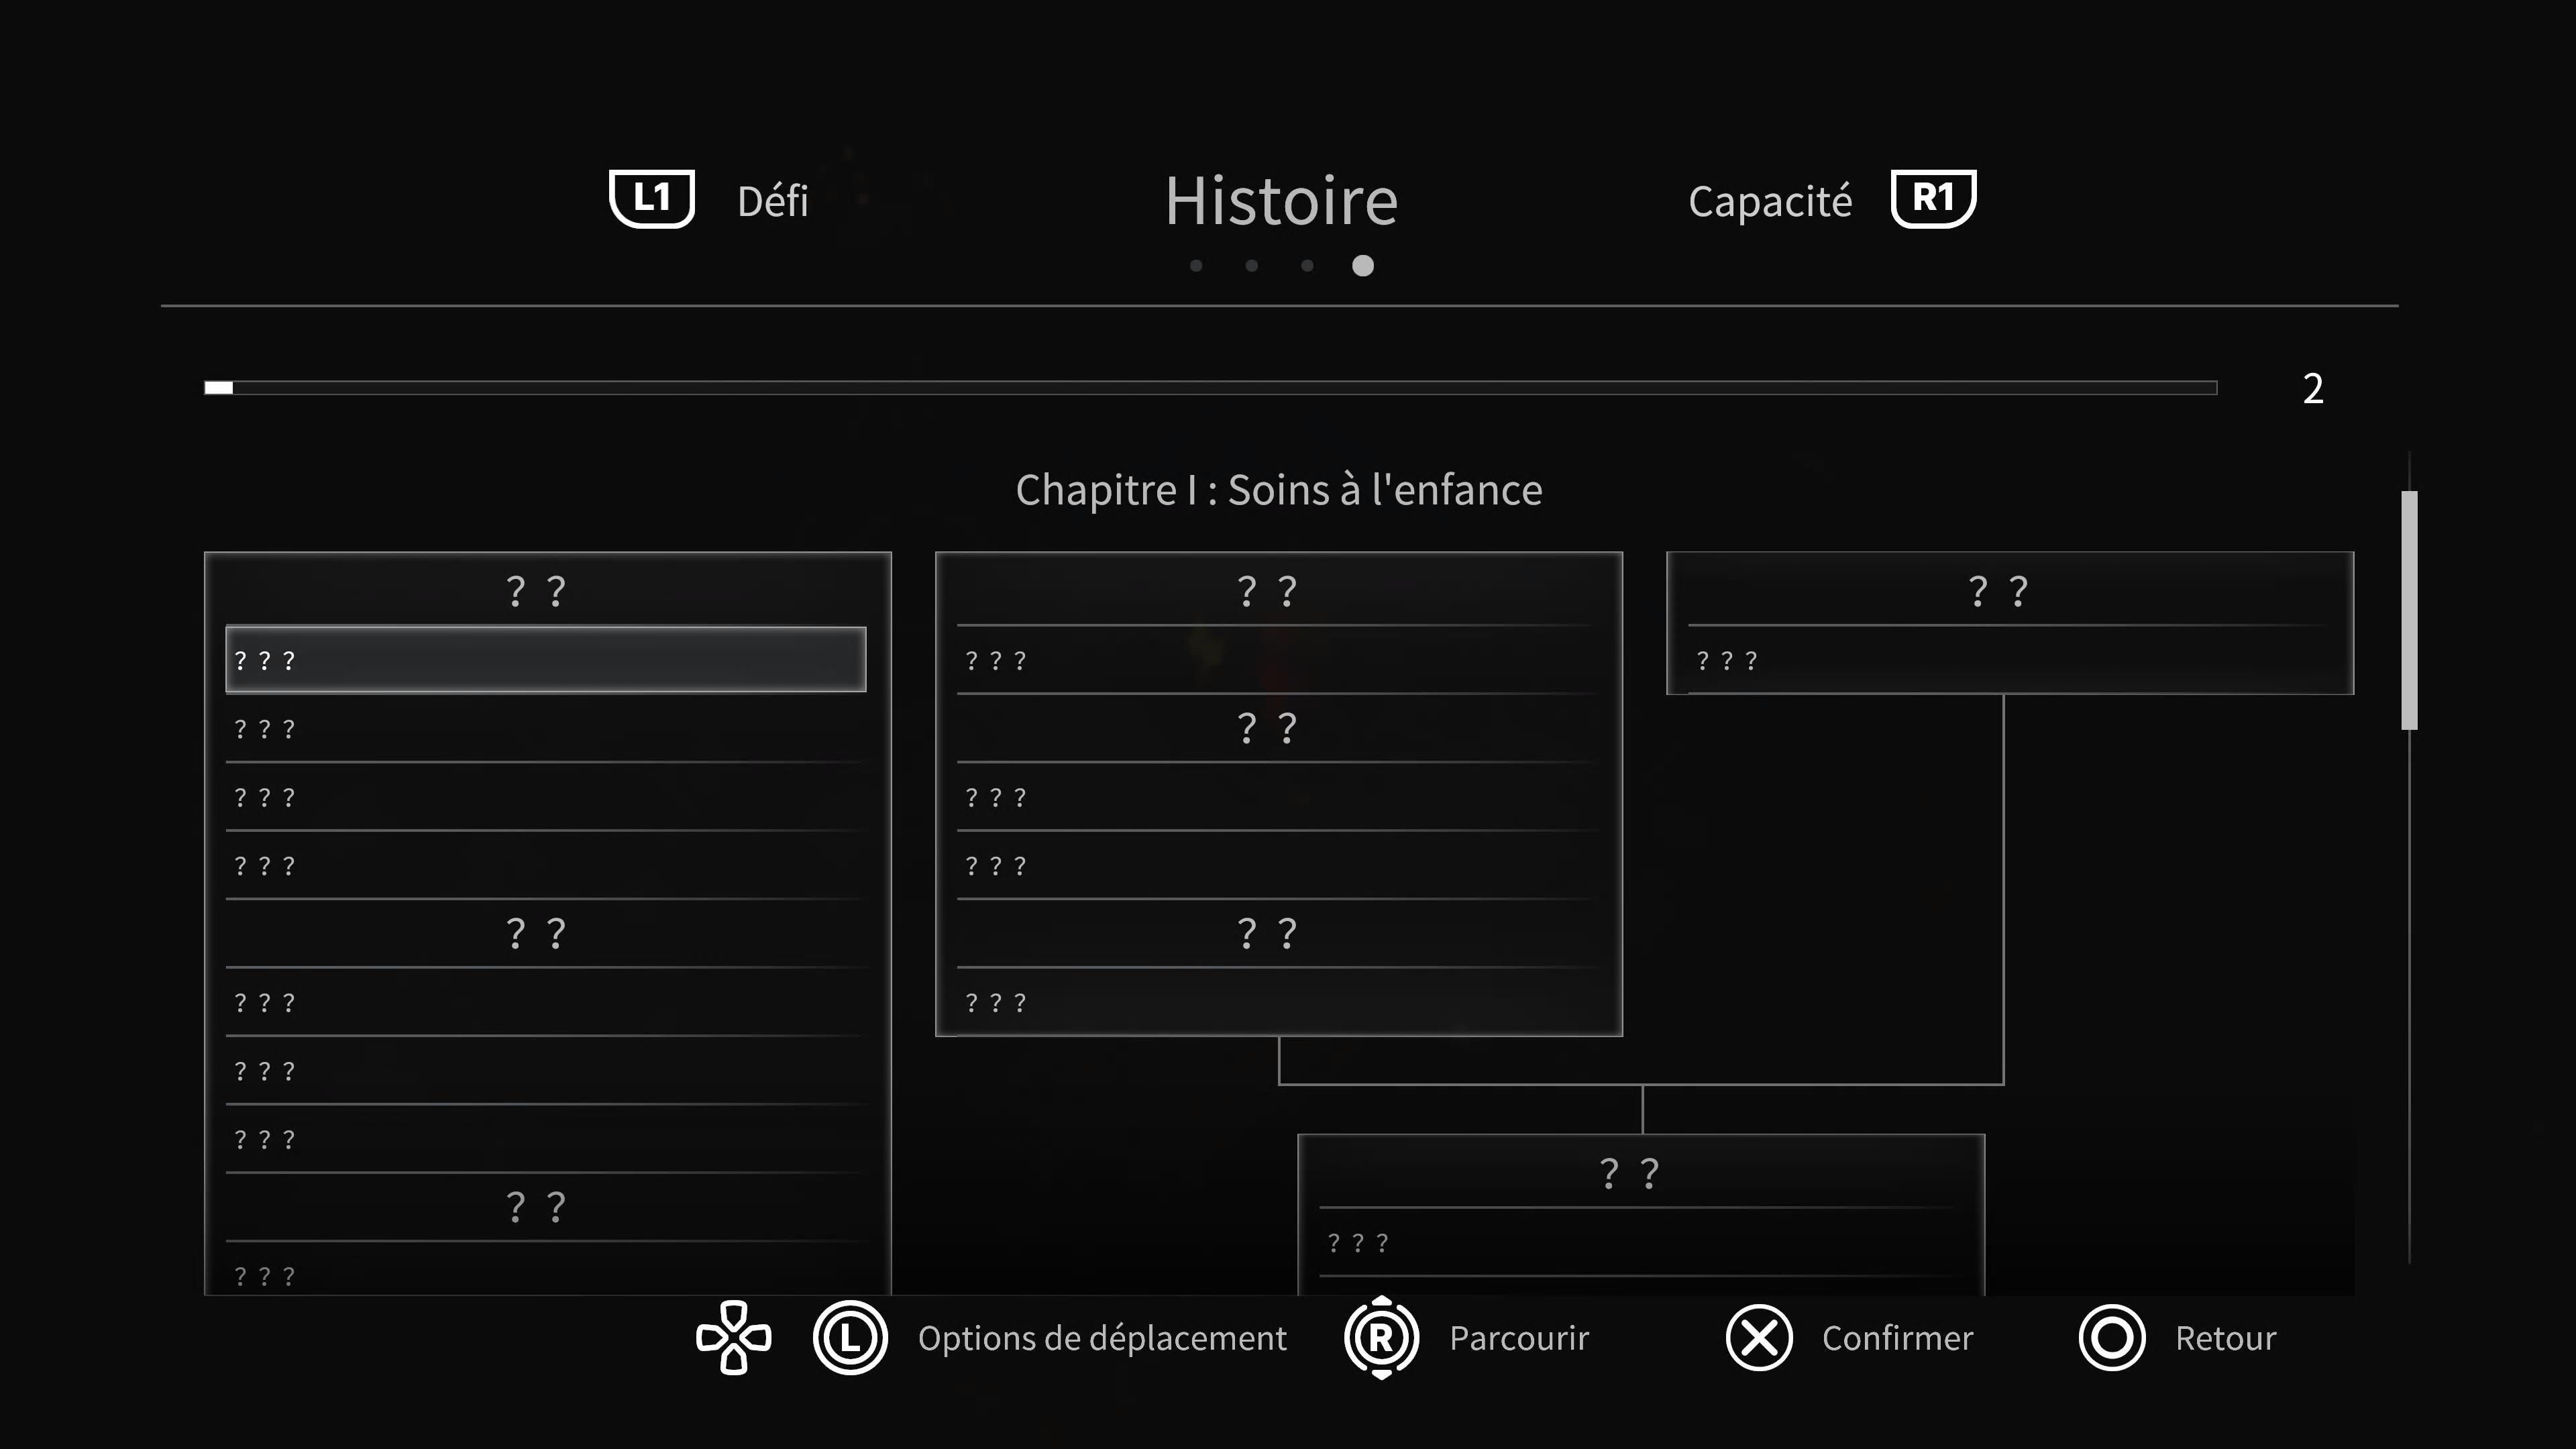Select the large highlighted page indicator dot
Image resolution: width=2576 pixels, height=1449 pixels.
point(1362,265)
